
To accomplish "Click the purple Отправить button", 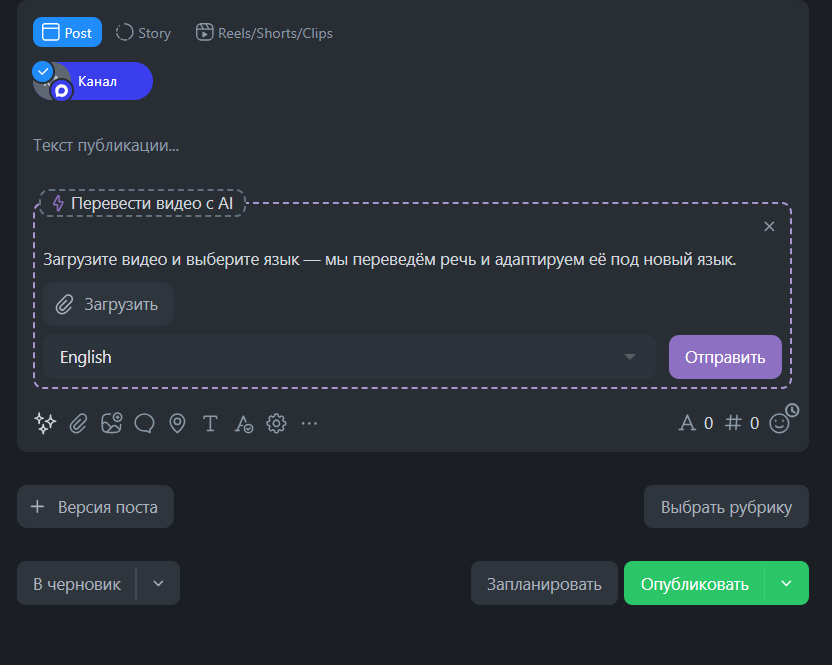I will (x=725, y=357).
